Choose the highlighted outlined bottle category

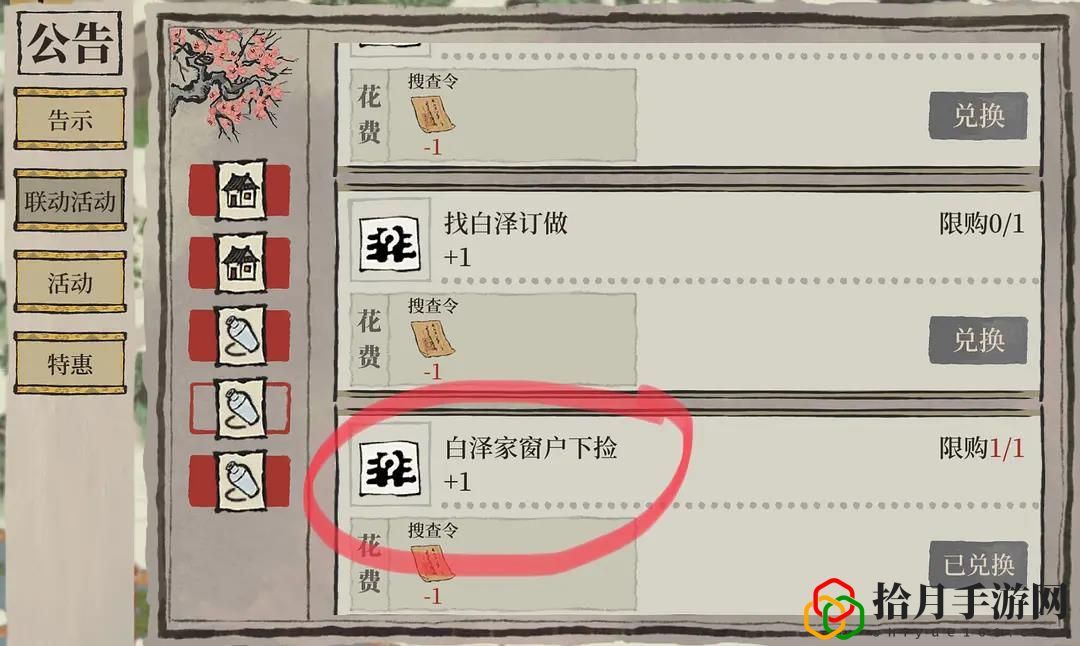pyautogui.click(x=240, y=408)
